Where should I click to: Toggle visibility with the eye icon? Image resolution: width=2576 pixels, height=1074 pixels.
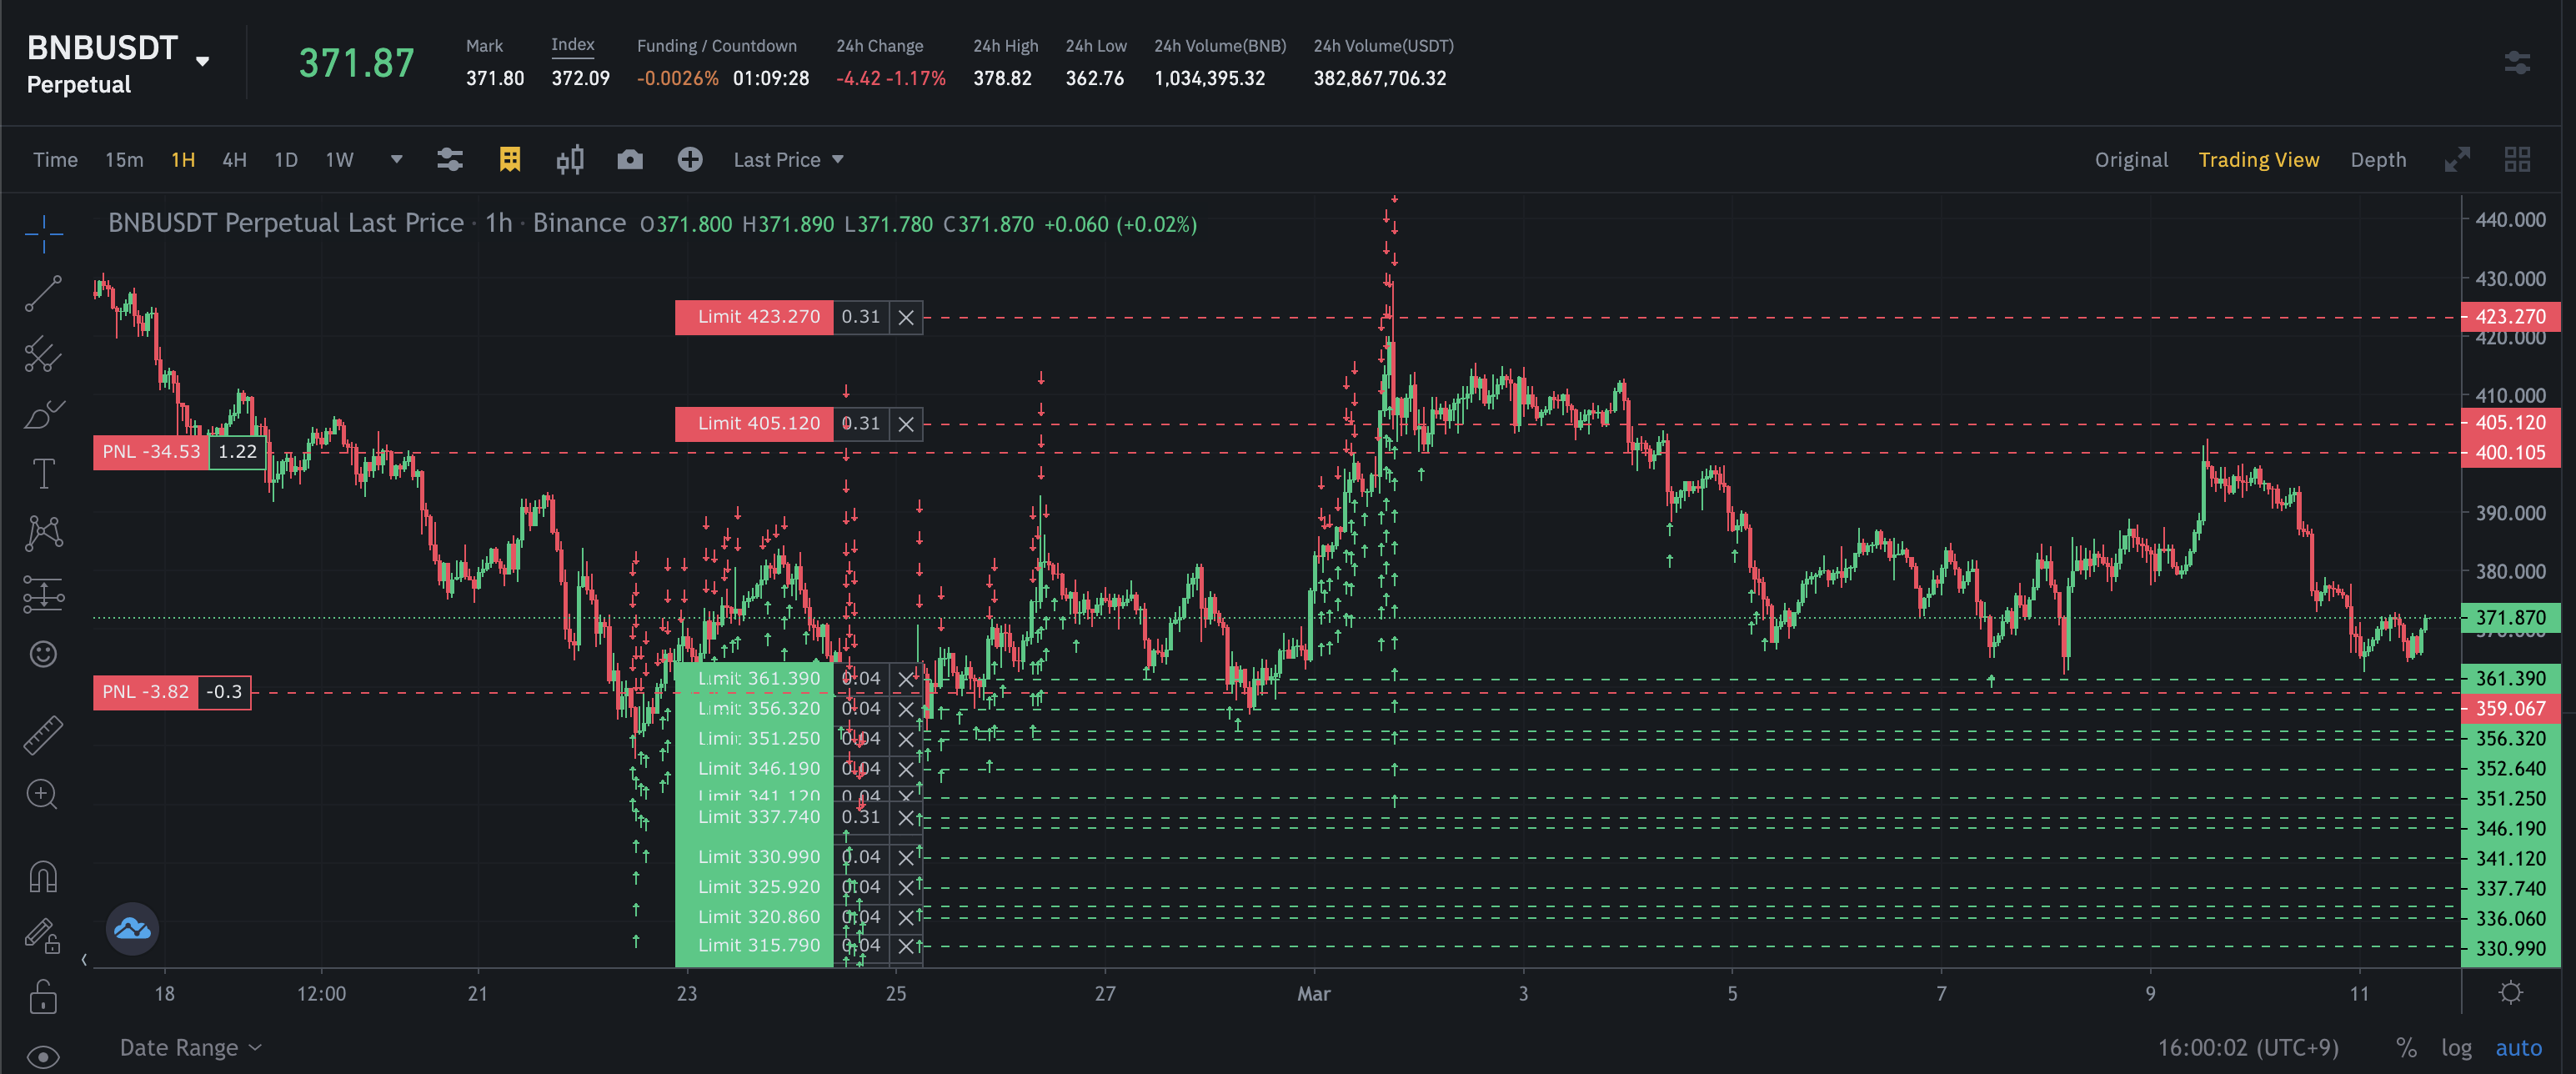[x=43, y=1056]
